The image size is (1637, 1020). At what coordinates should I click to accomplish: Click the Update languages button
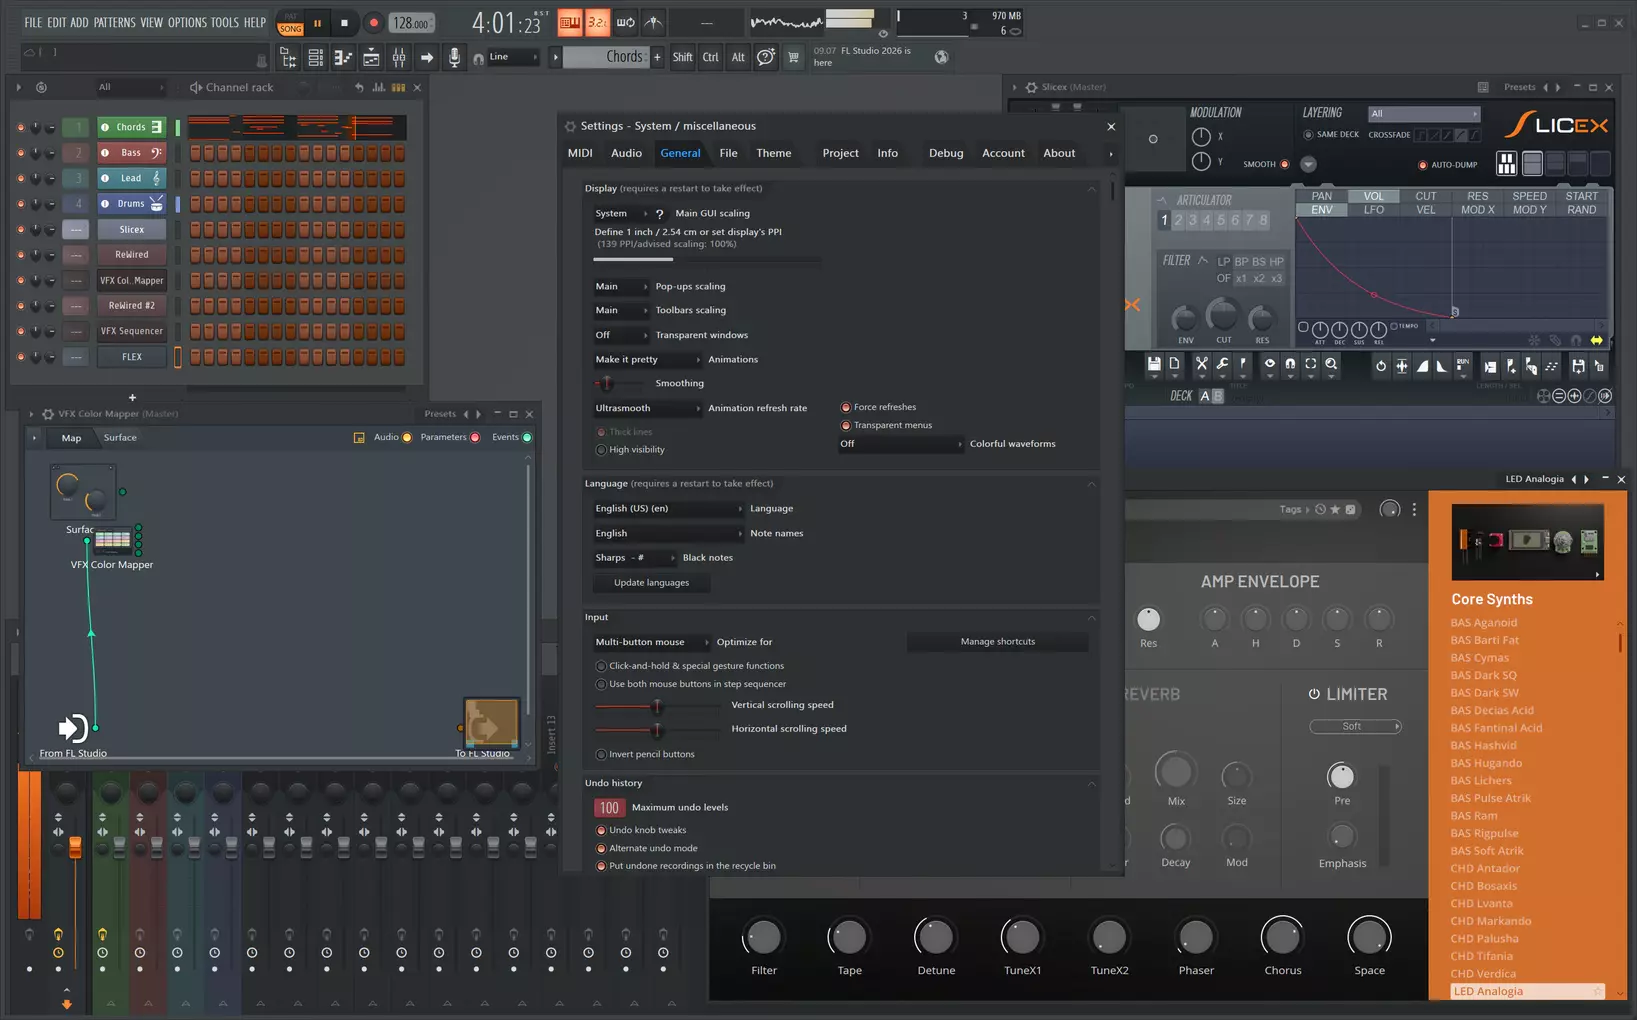[x=651, y=583]
